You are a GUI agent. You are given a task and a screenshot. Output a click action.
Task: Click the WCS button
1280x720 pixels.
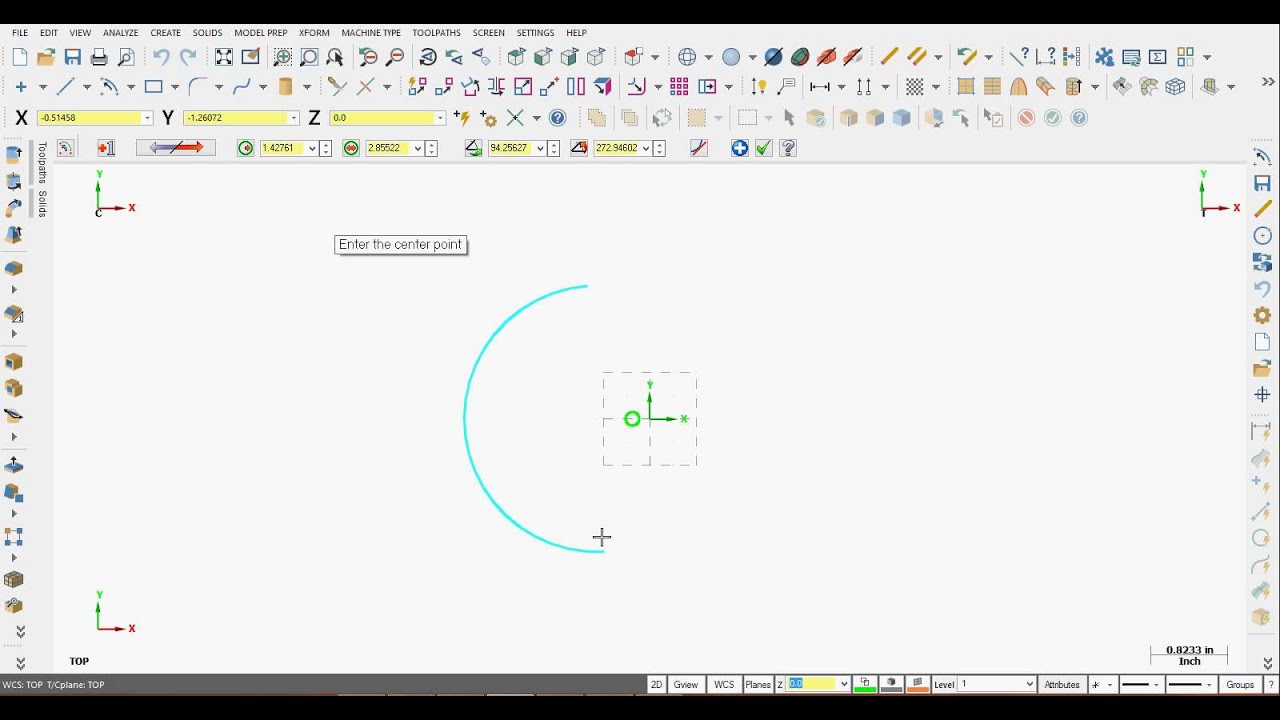click(x=724, y=685)
